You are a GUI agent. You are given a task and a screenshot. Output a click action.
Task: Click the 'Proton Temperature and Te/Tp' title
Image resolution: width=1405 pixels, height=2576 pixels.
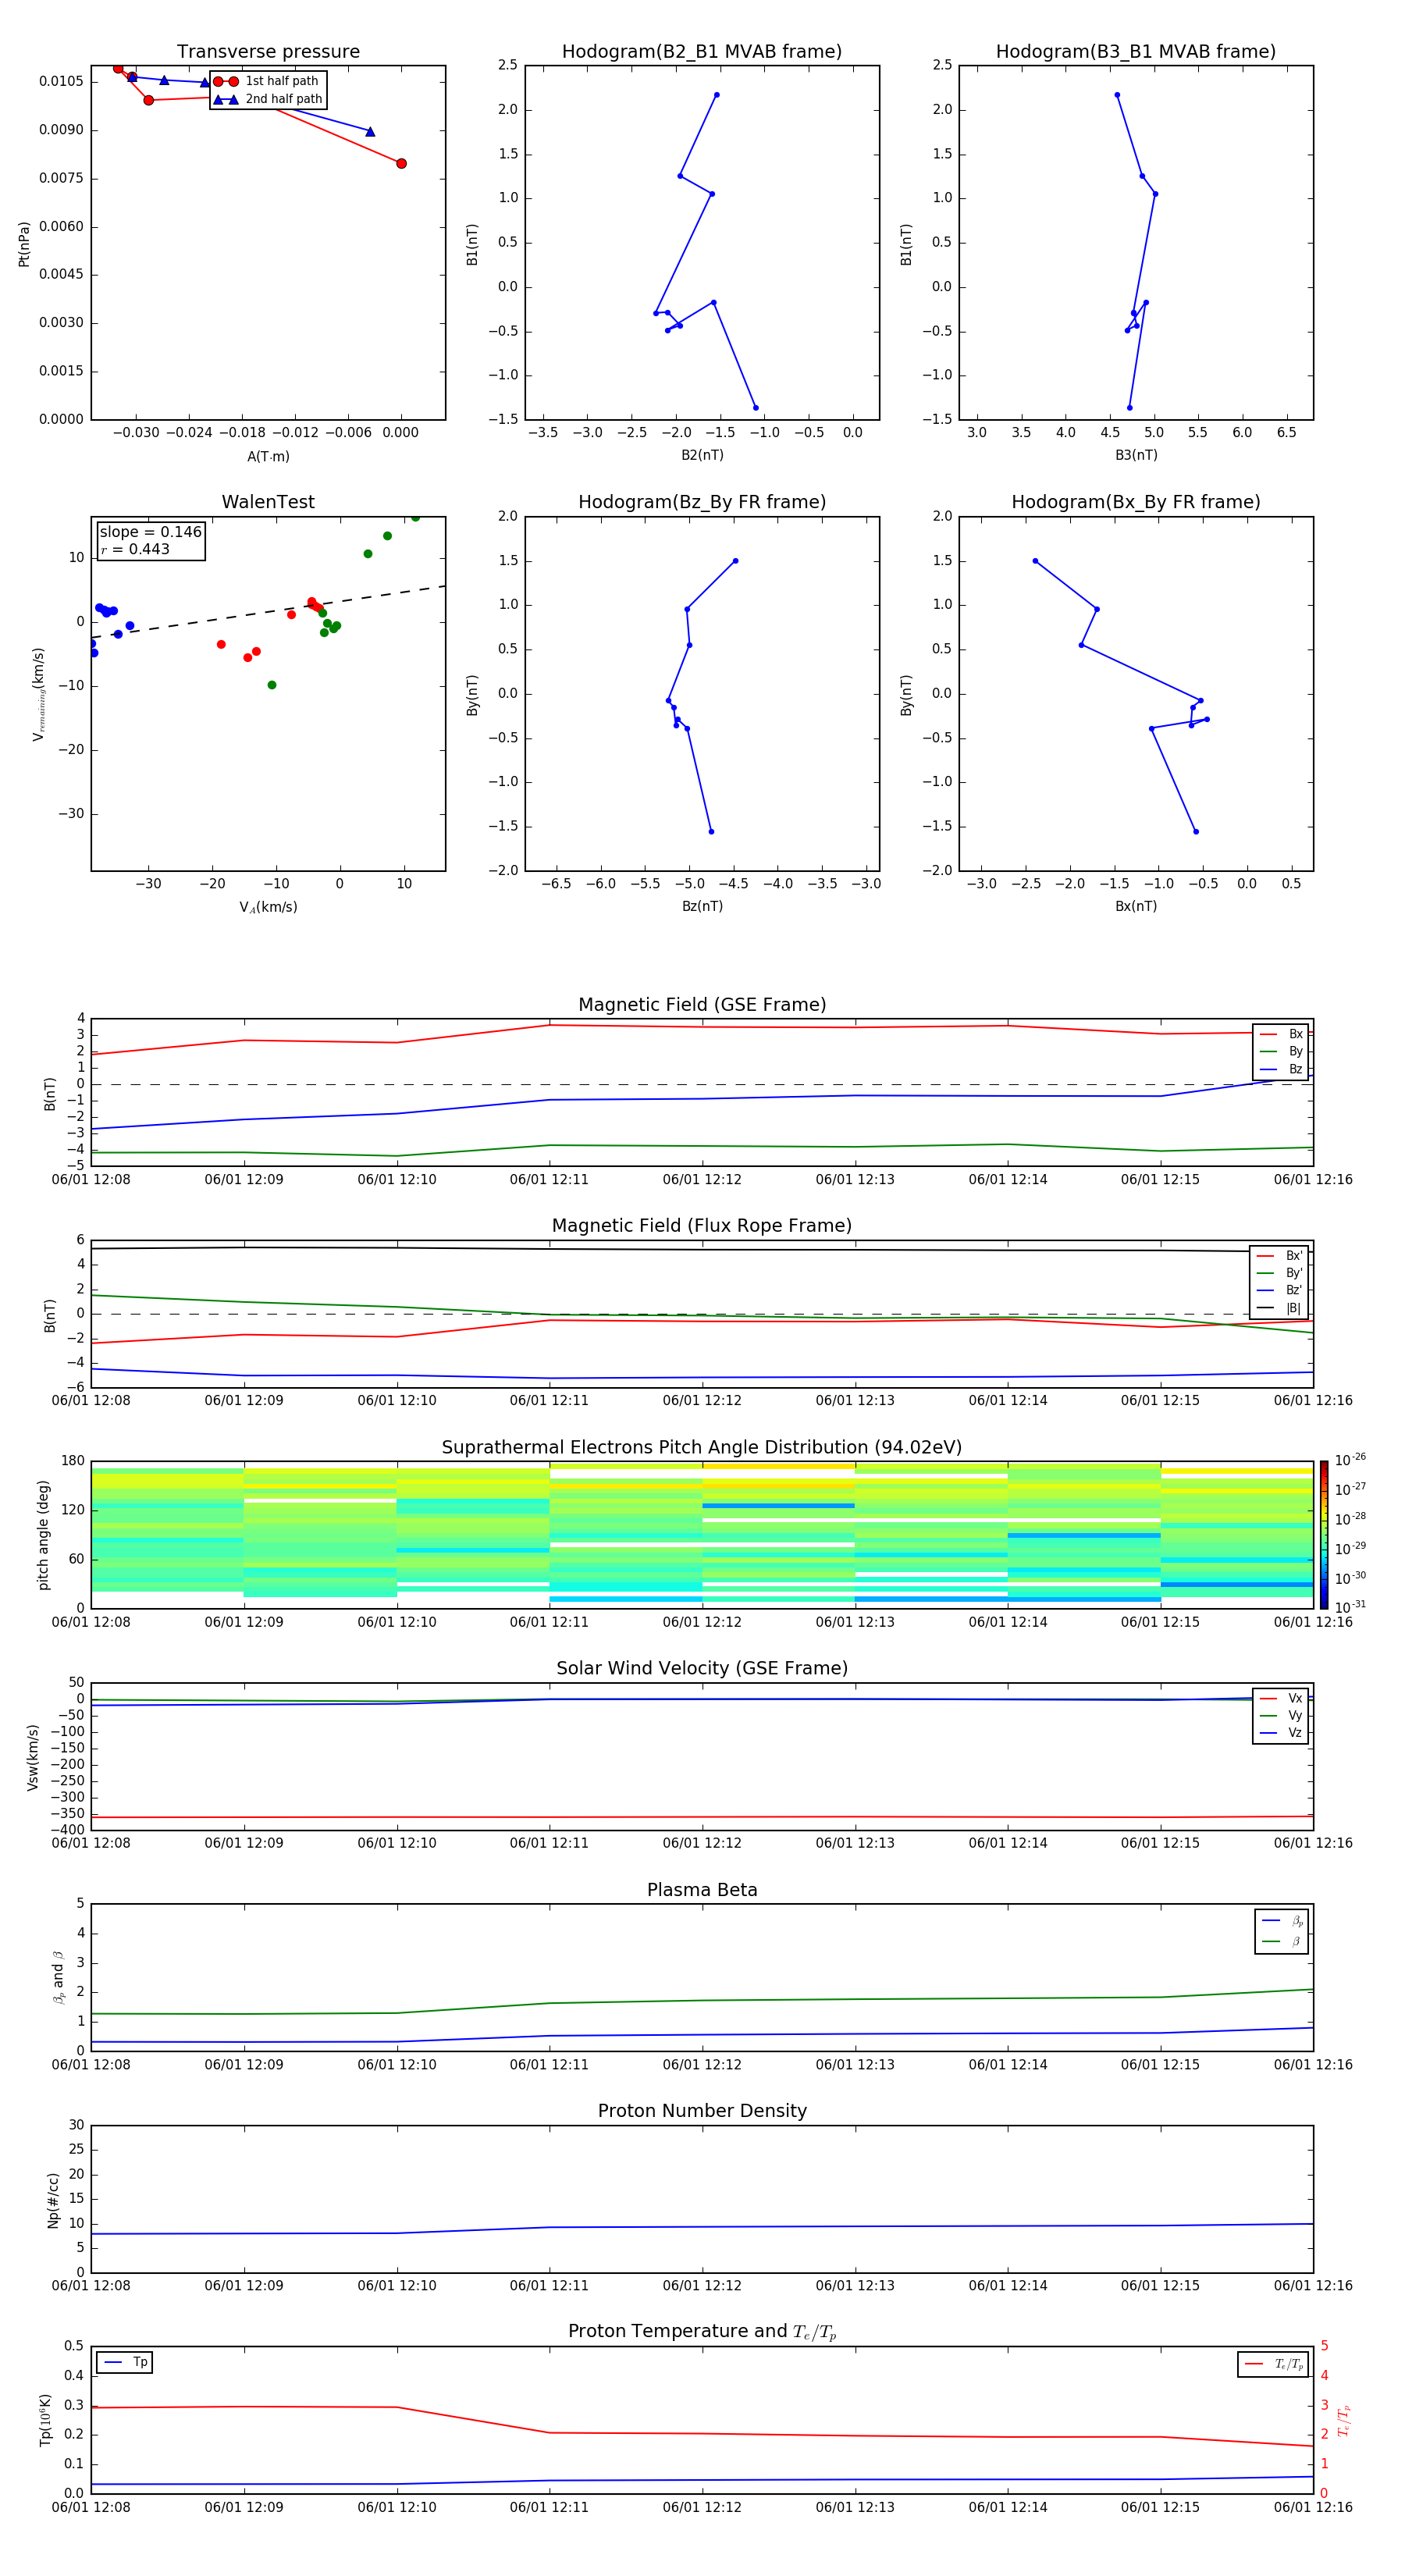pos(702,2332)
